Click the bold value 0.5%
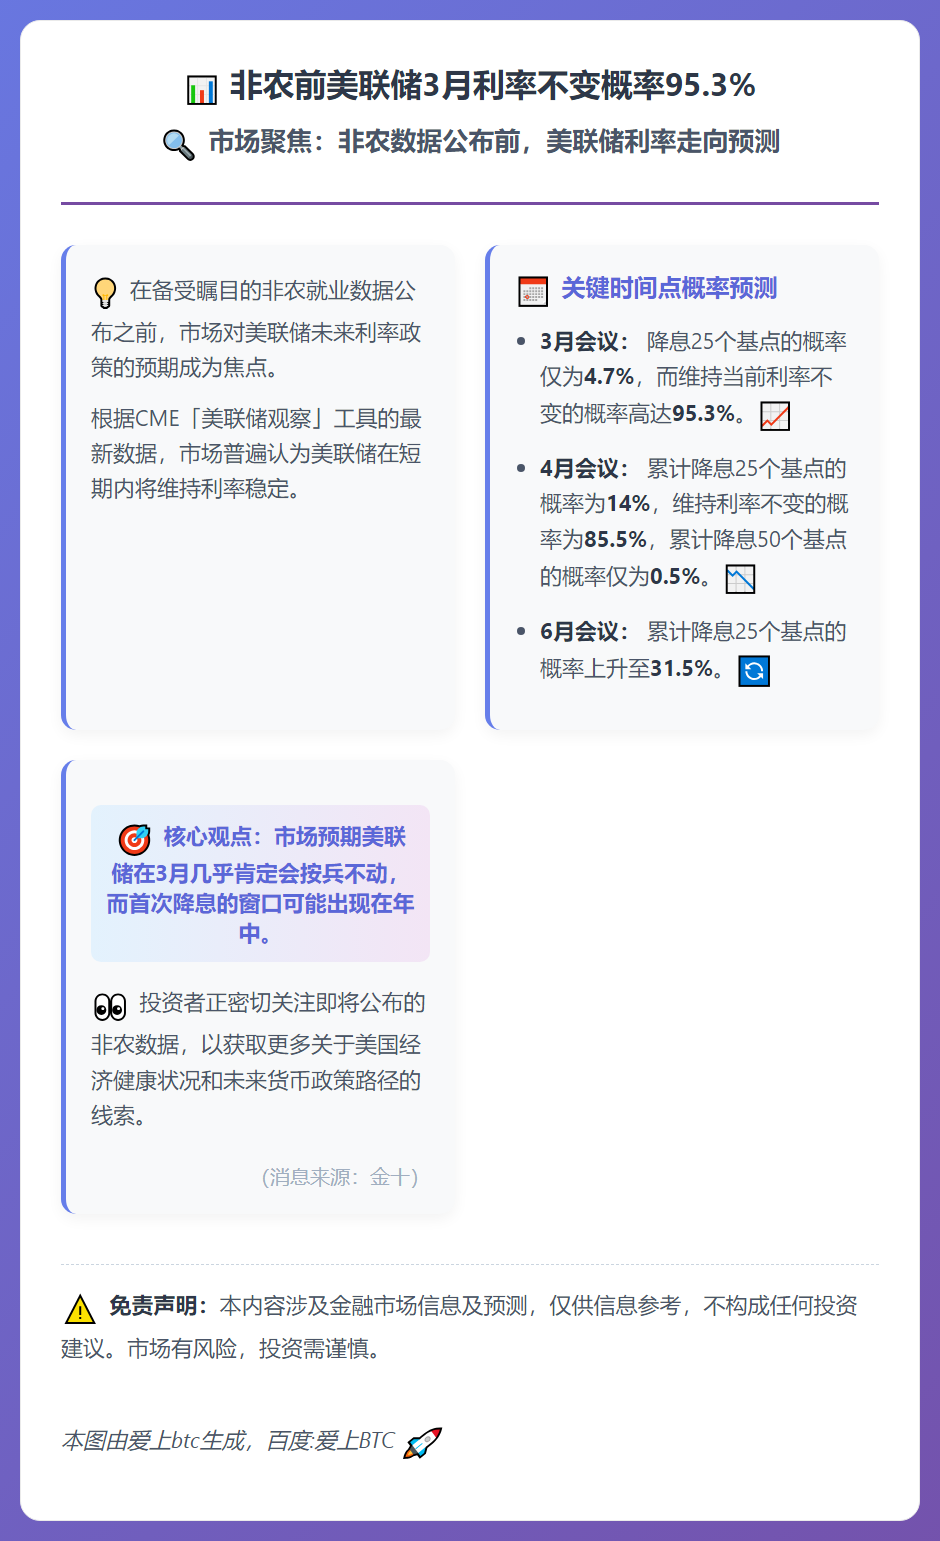Viewport: 940px width, 1541px height. (x=675, y=576)
